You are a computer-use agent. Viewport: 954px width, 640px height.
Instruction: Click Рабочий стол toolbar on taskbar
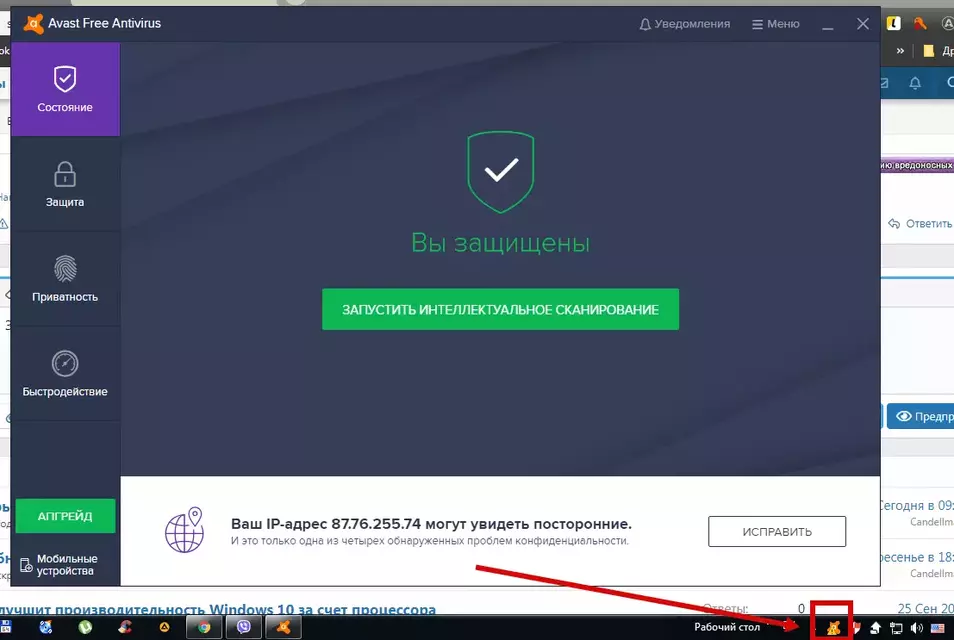coord(727,627)
